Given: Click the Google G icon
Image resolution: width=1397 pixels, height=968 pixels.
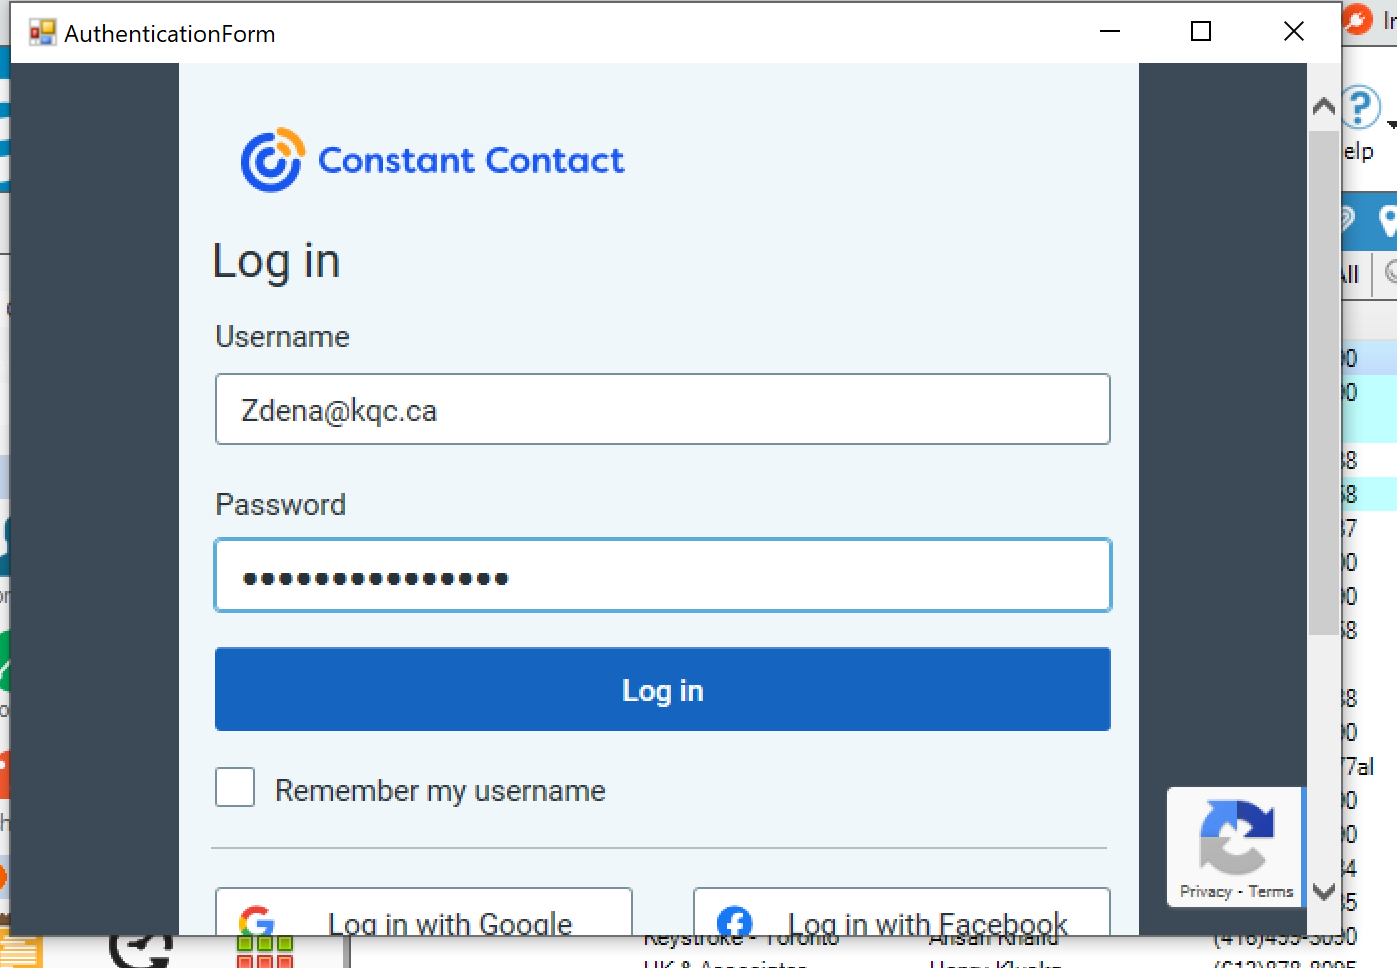Looking at the screenshot, I should click(257, 922).
